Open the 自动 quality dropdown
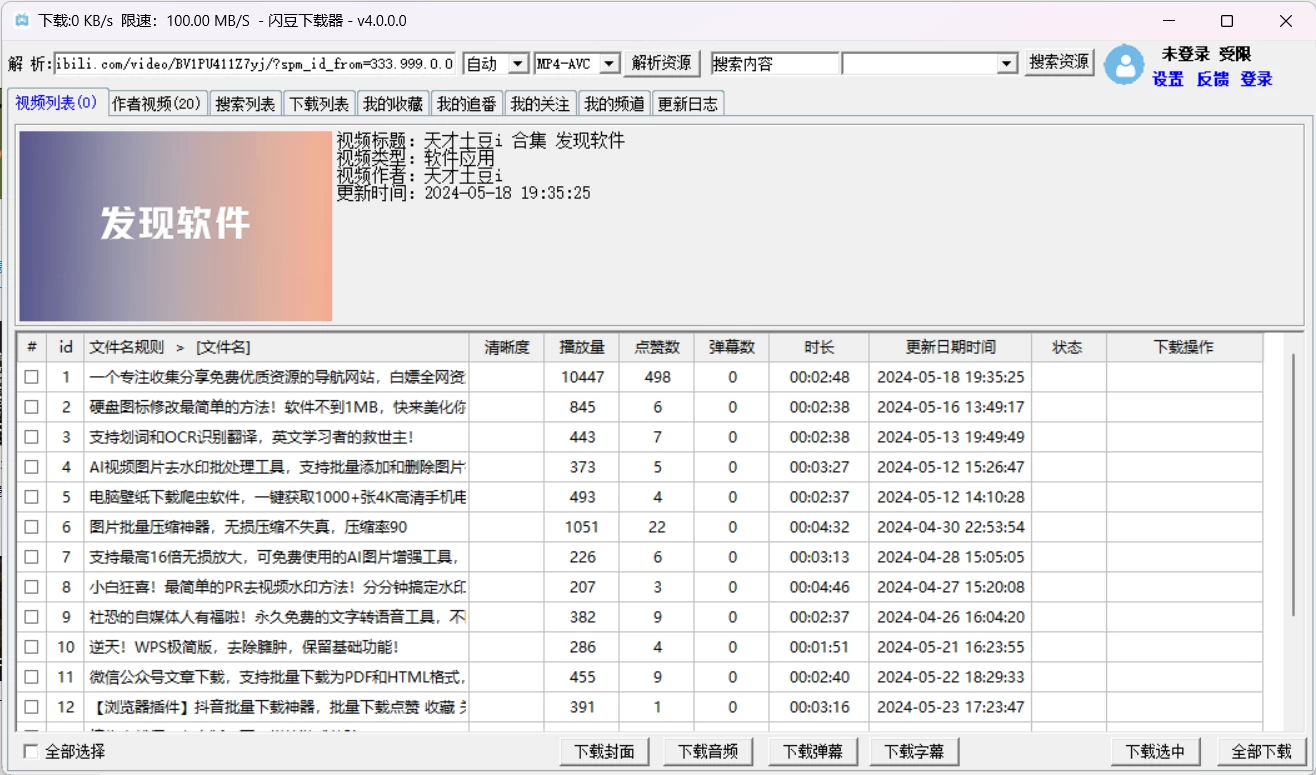Viewport: 1316px width, 775px height. click(x=518, y=64)
